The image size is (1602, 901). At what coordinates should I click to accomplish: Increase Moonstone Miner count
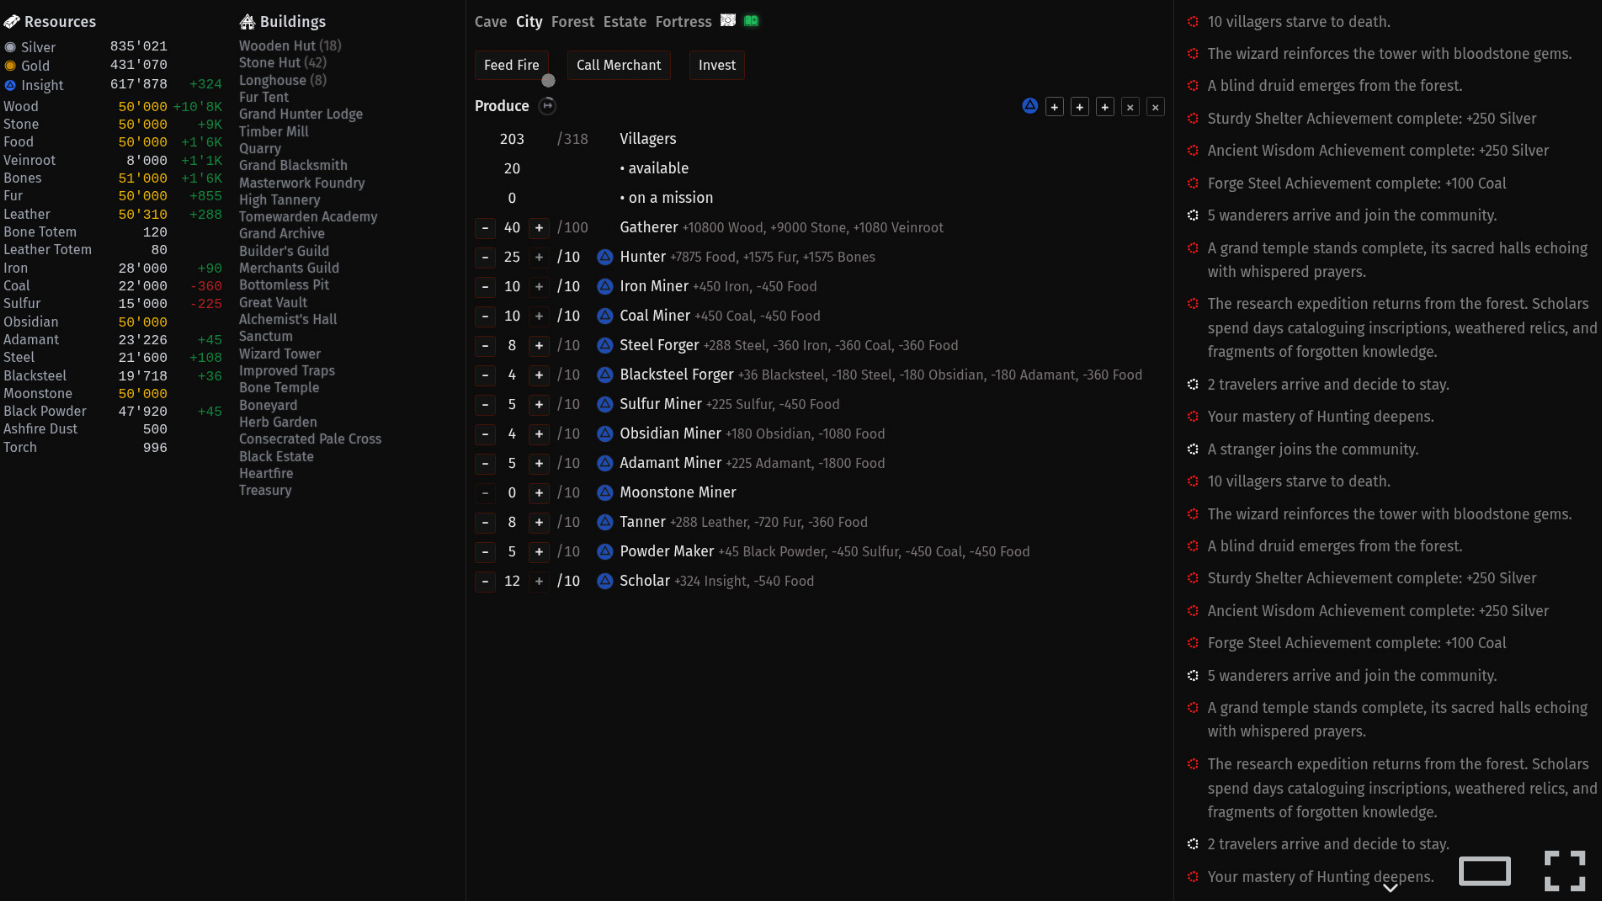click(x=539, y=493)
